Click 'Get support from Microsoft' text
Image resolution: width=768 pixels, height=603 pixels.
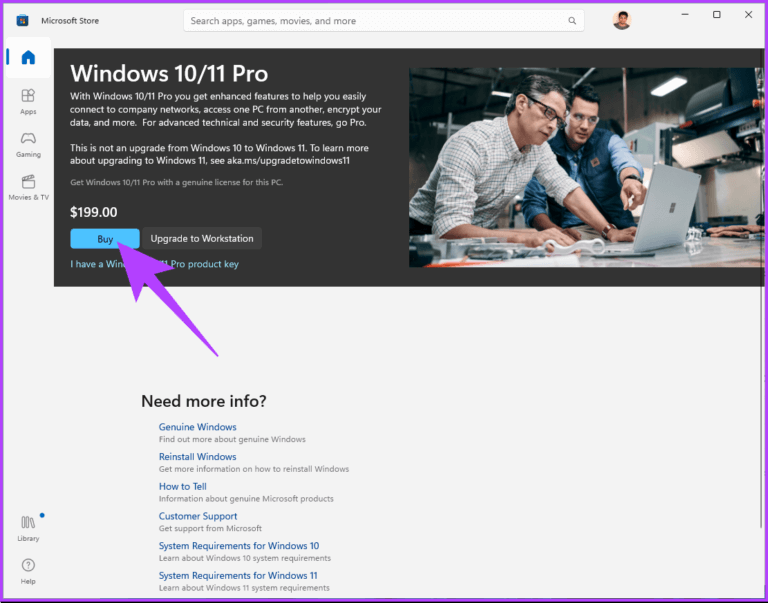[x=210, y=529]
